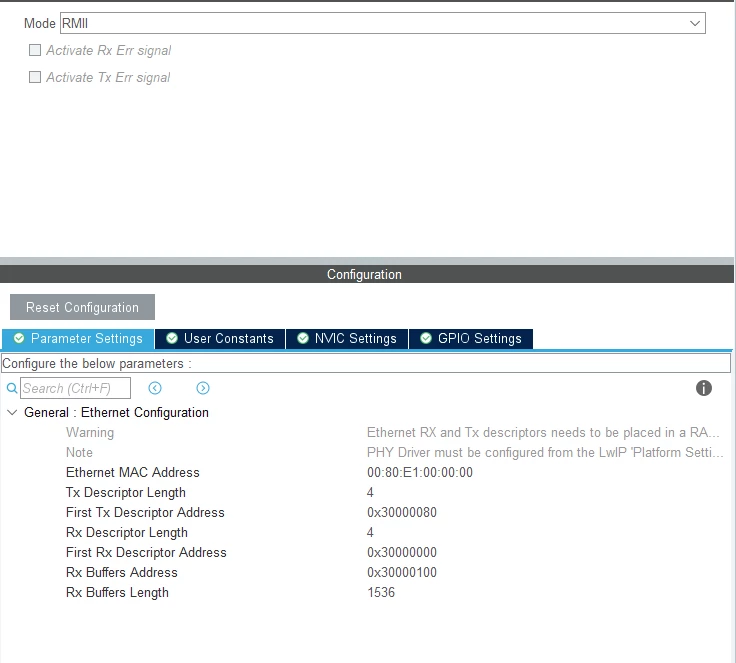736x663 pixels.
Task: Click MAC value 00:80:E1:00:00:00
Action: 420,472
